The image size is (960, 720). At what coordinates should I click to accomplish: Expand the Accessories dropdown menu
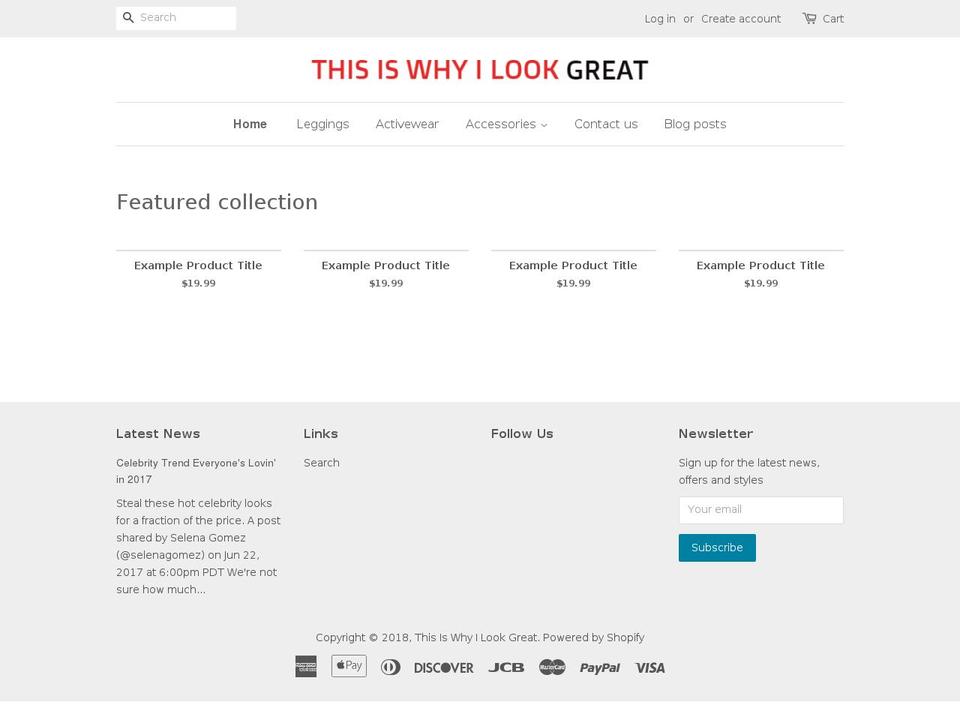pos(506,124)
